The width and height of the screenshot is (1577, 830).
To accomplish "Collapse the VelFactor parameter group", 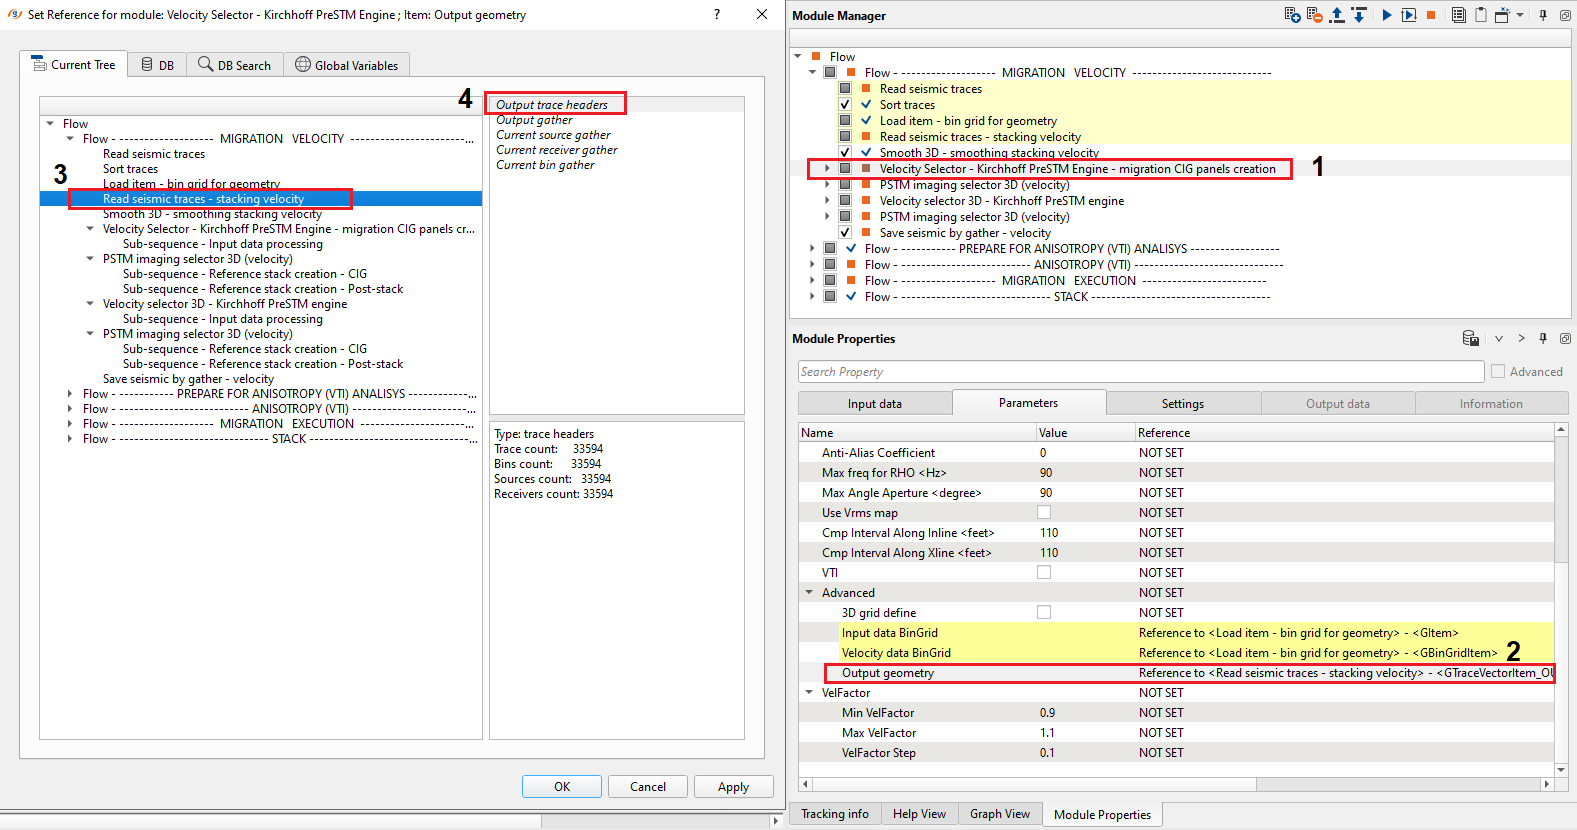I will click(809, 692).
